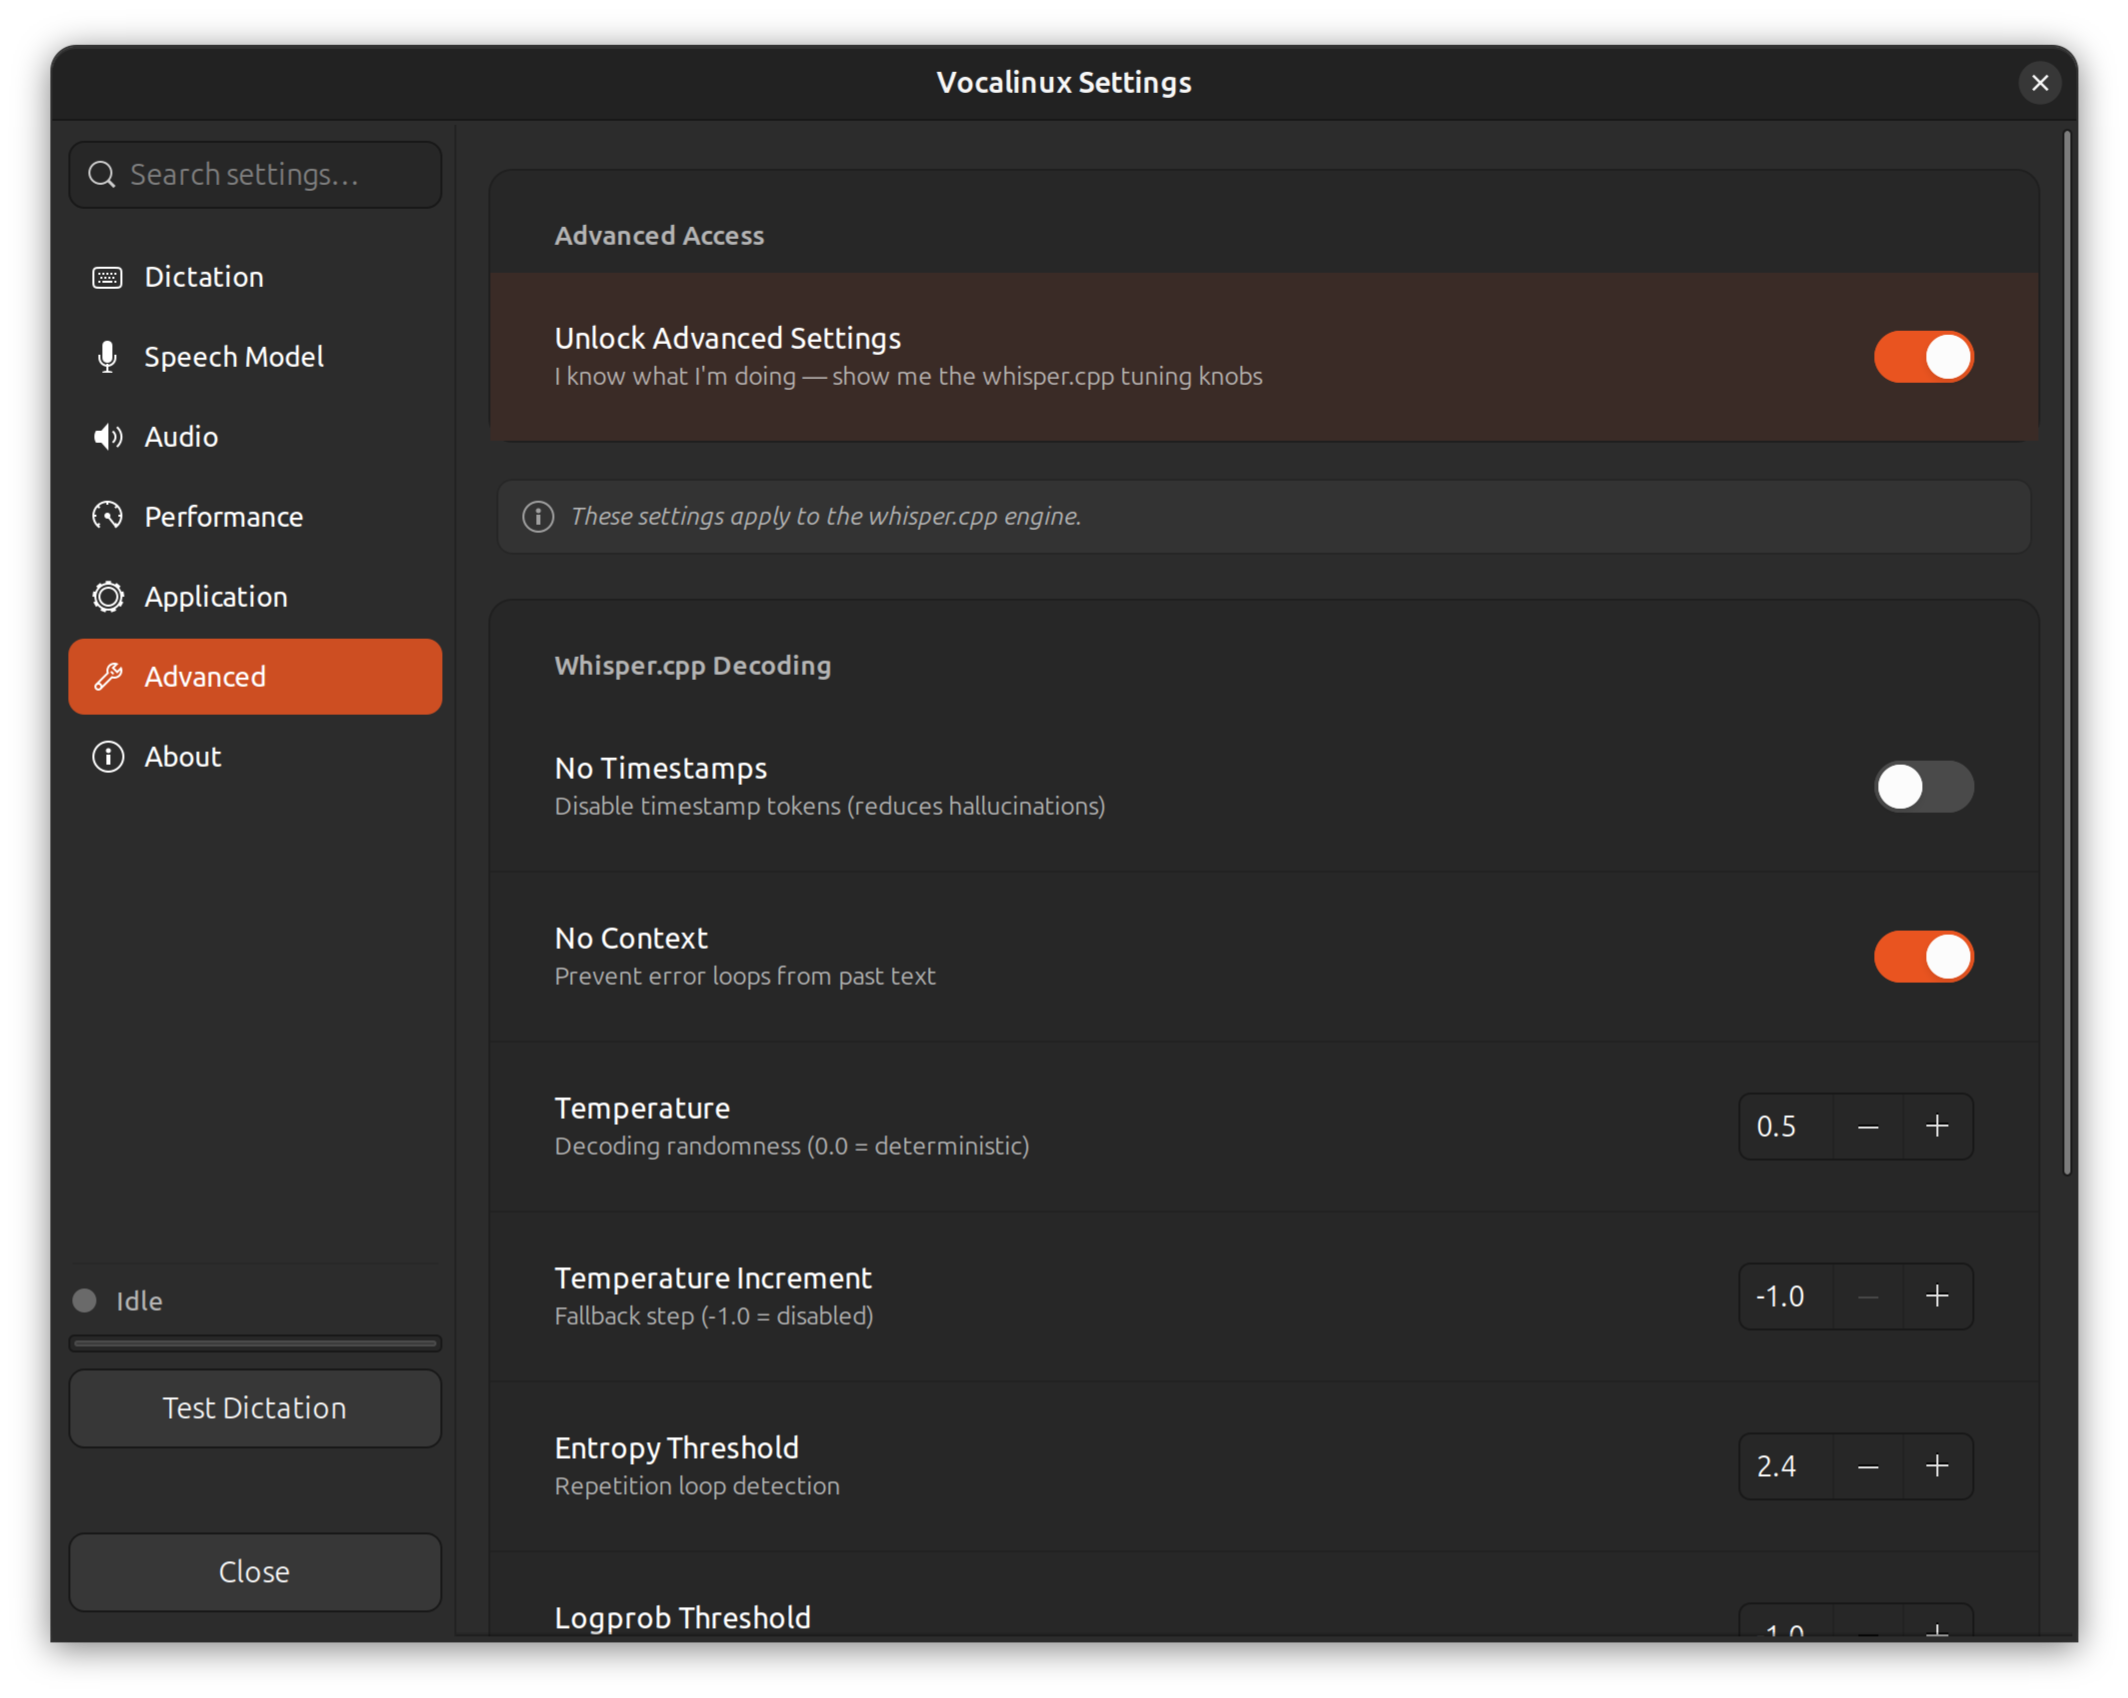This screenshot has height=1698, width=2128.
Task: Click the Dictation keyboard icon
Action: (107, 277)
